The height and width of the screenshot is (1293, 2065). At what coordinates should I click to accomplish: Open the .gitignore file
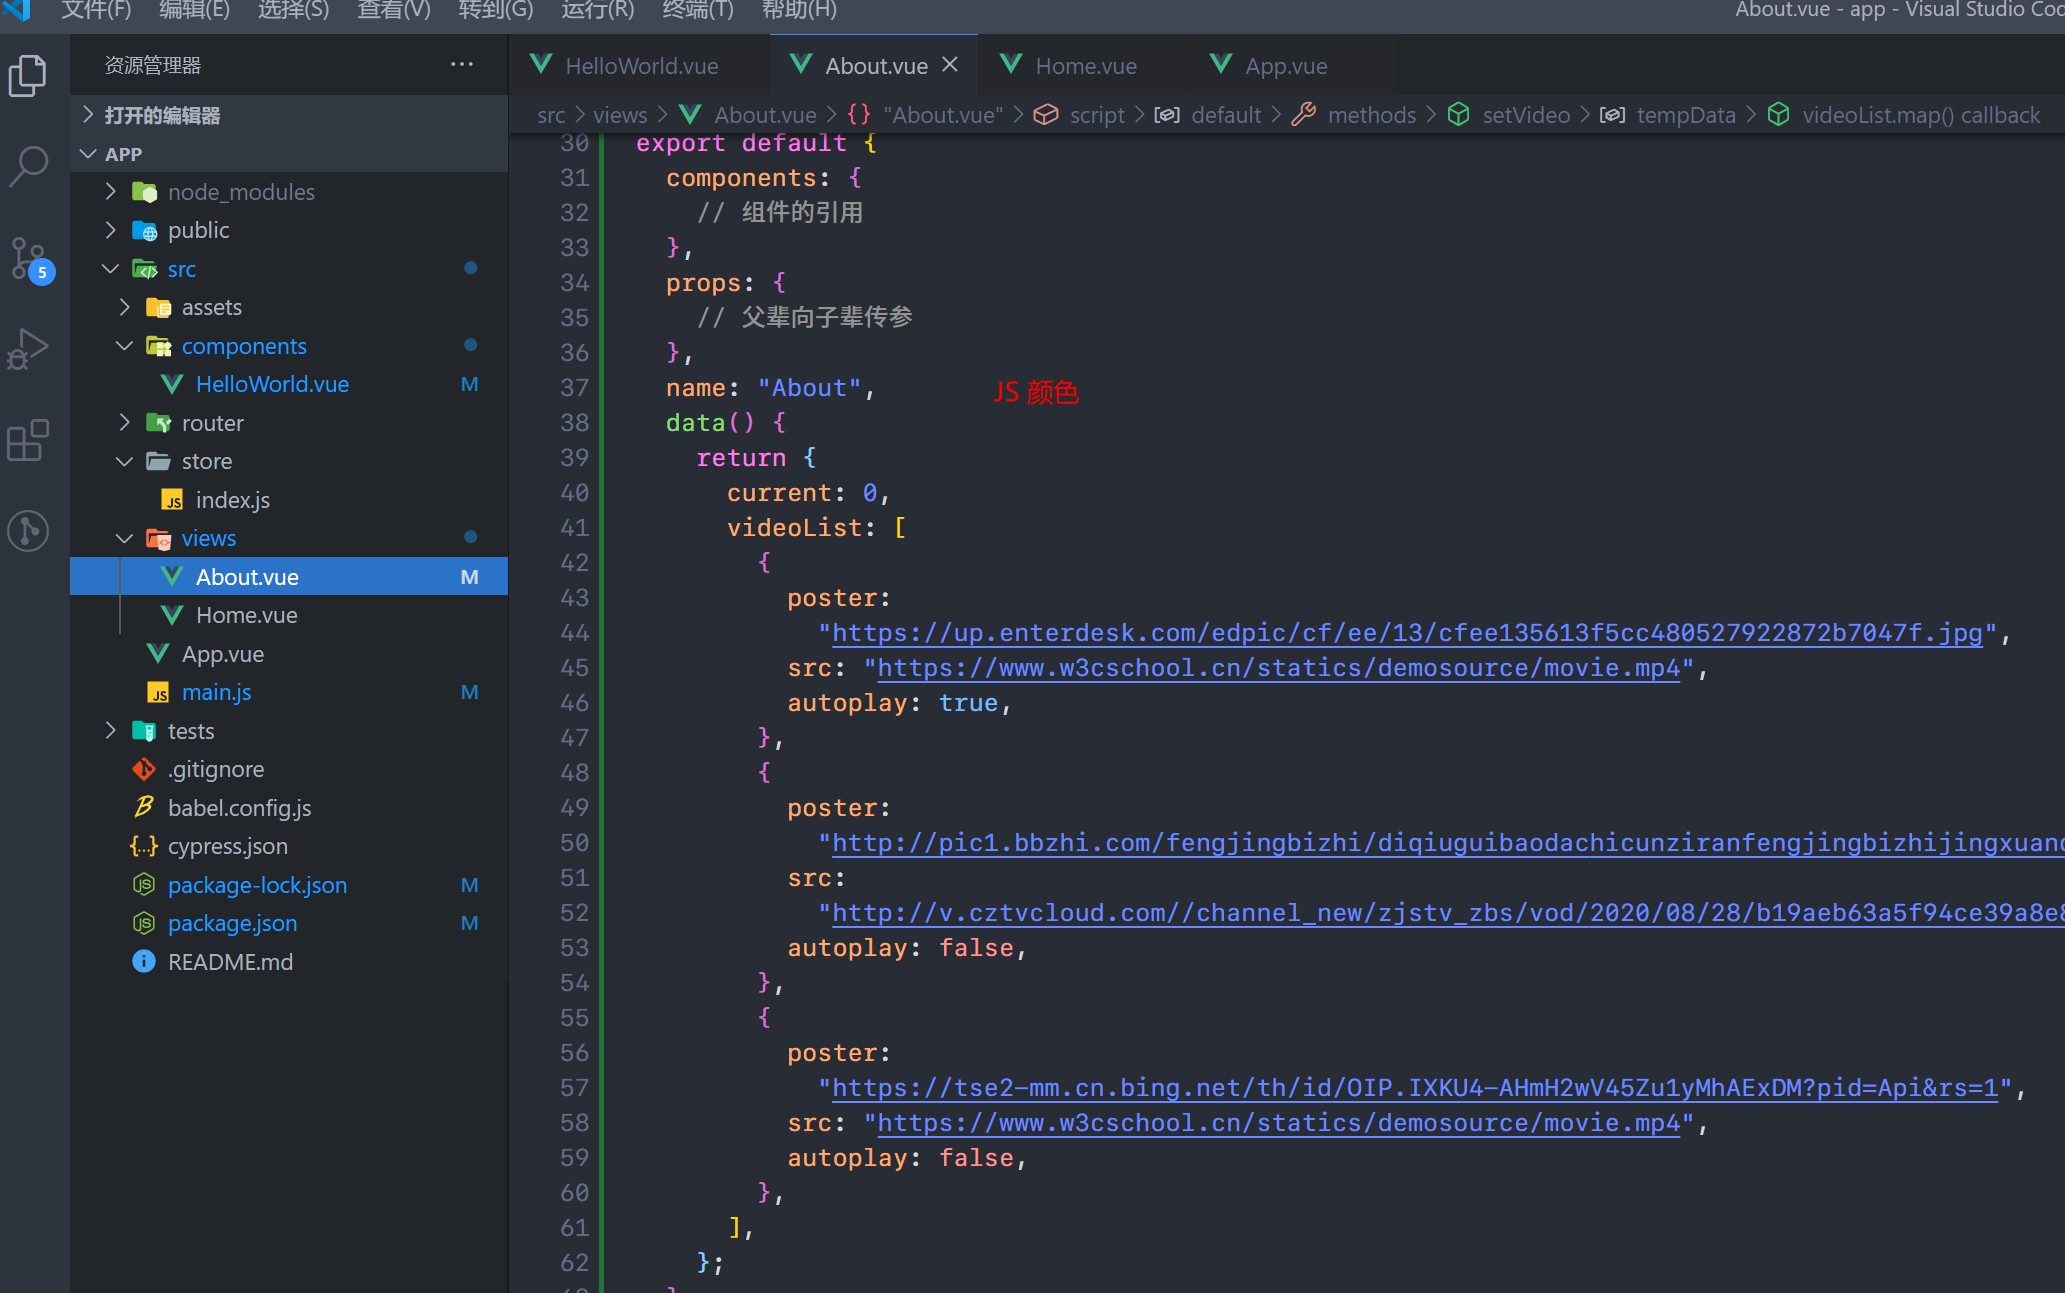(289, 769)
